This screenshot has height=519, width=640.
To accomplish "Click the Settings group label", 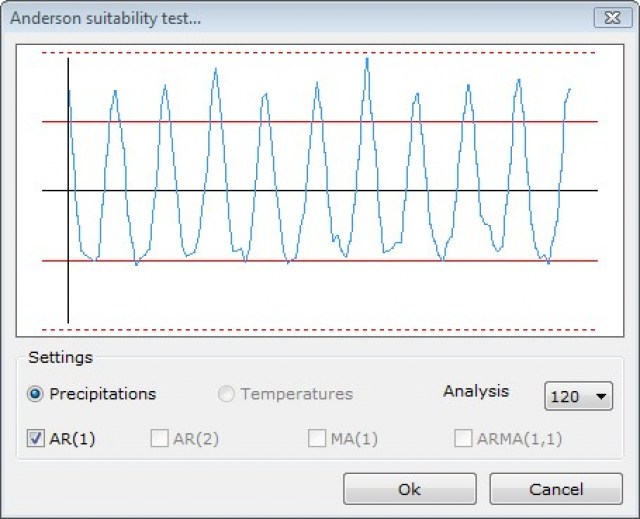I will (60, 357).
